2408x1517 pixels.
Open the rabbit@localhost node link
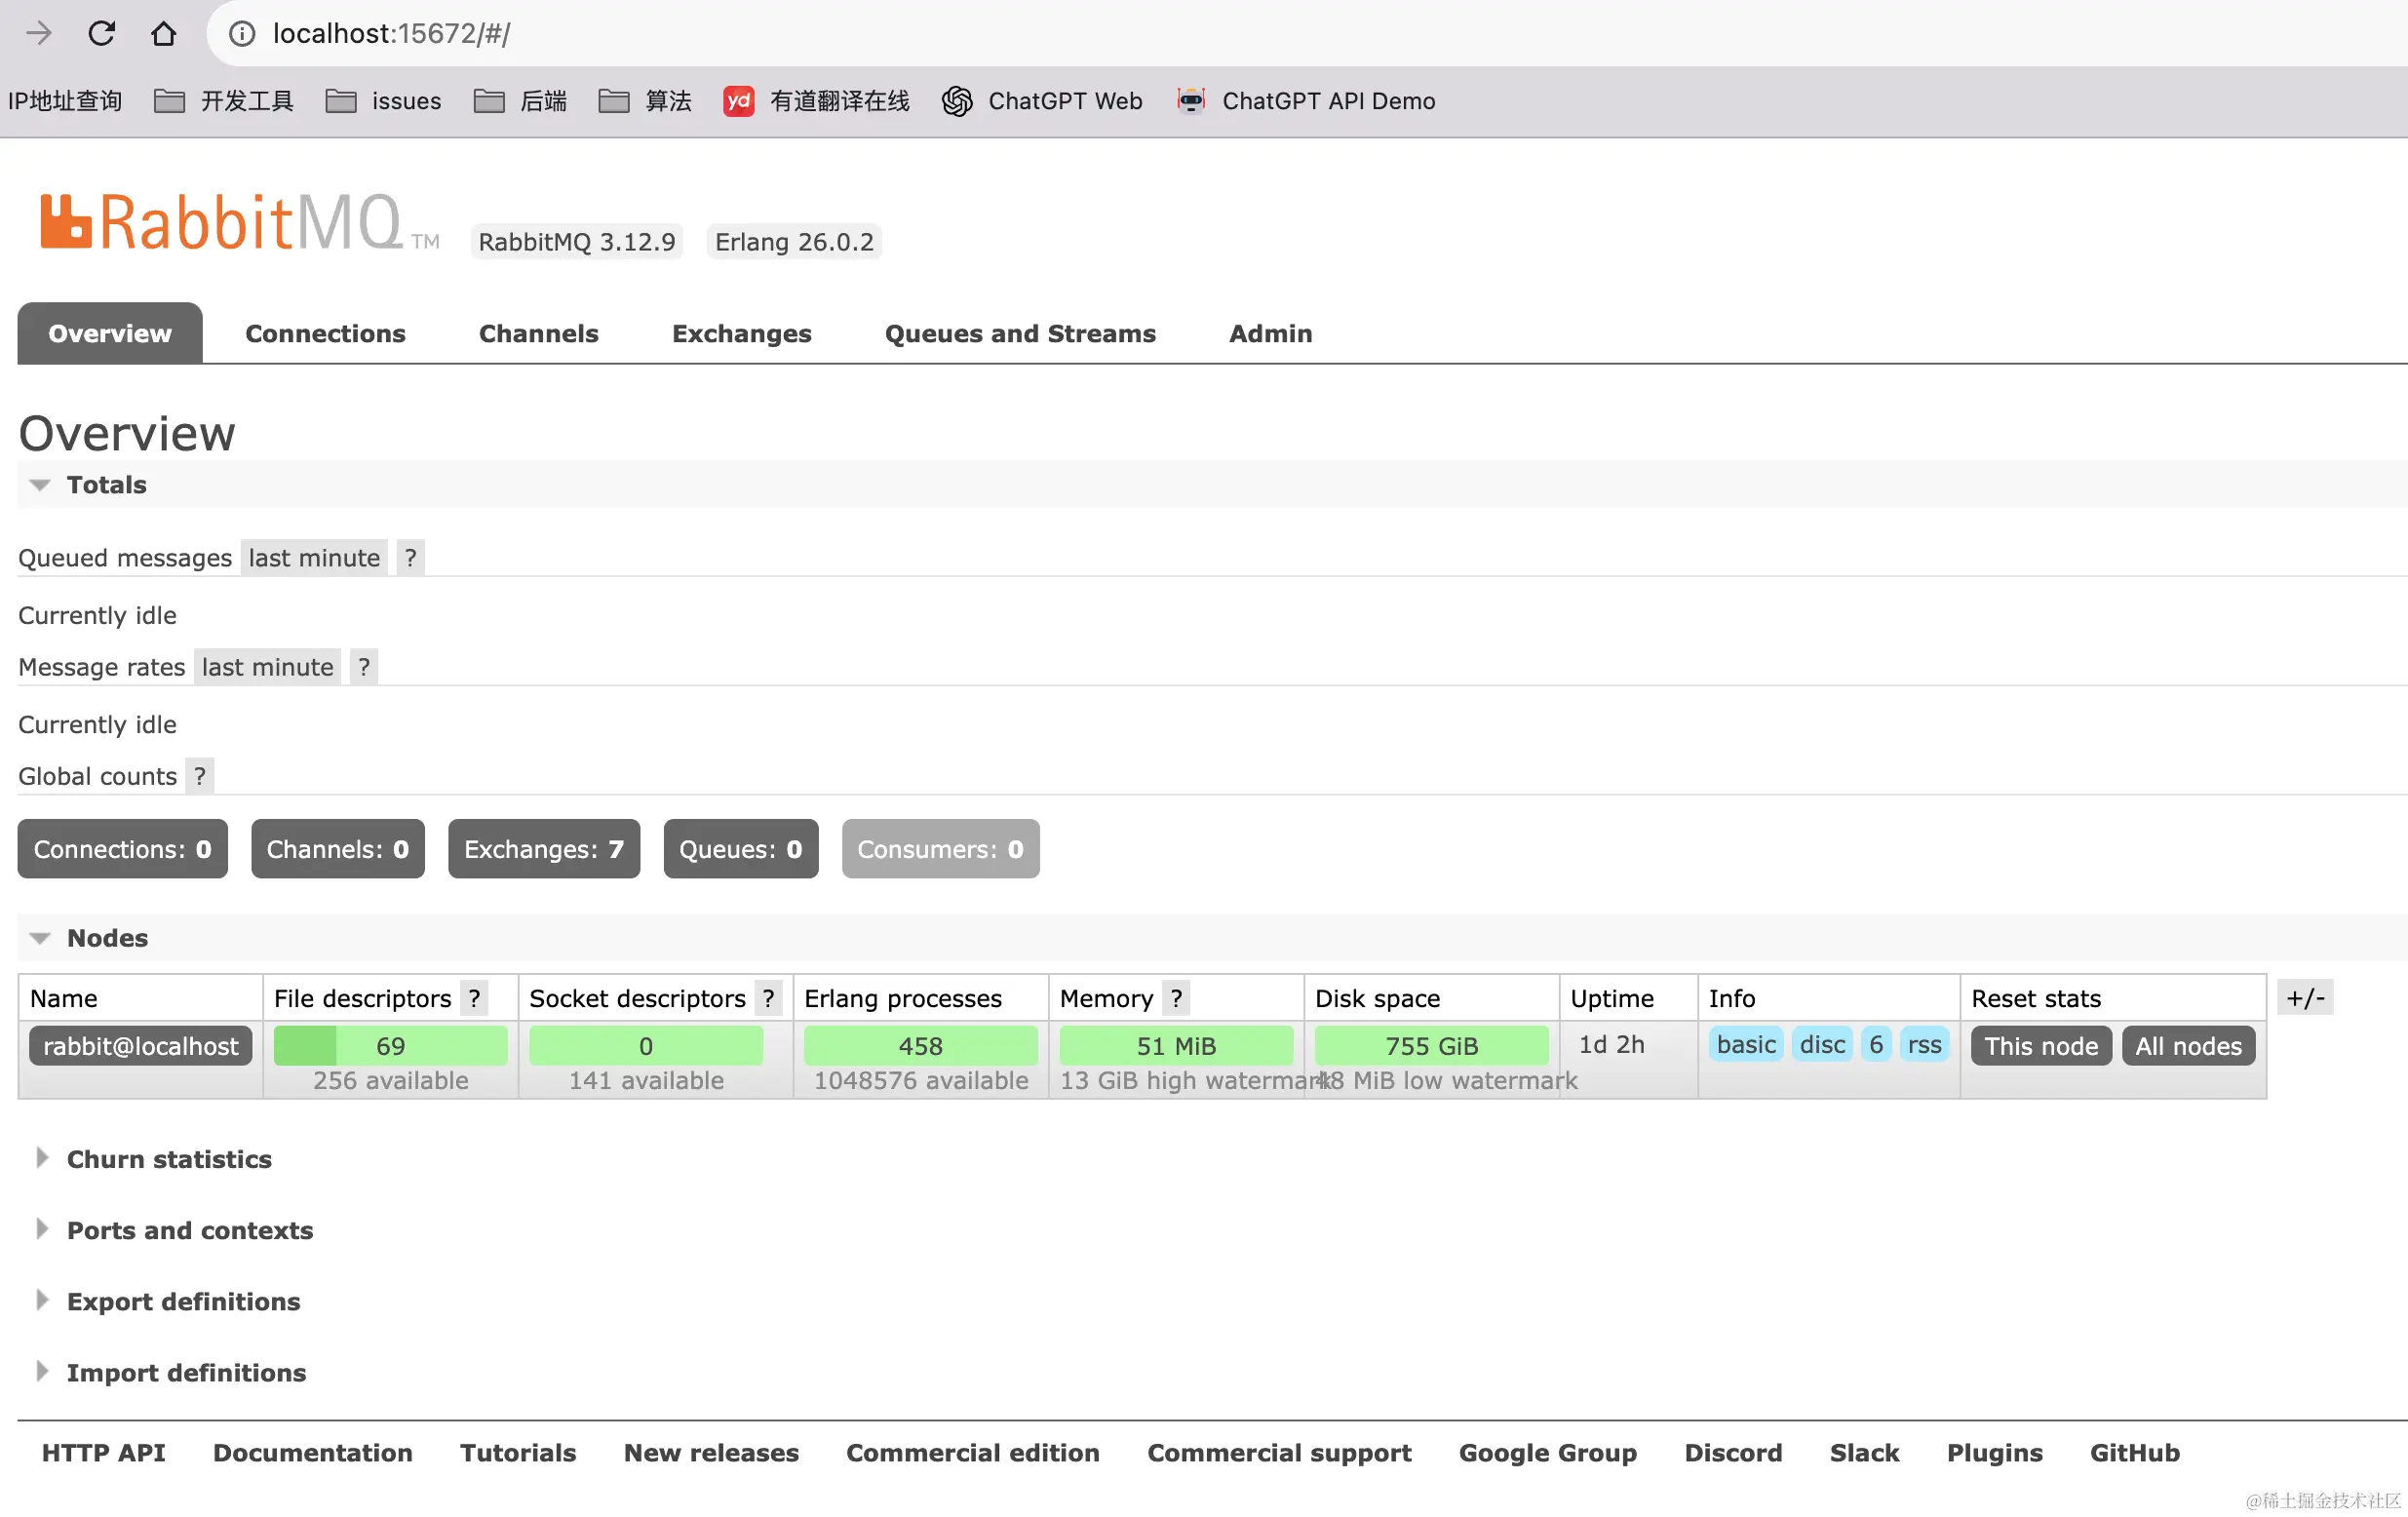tap(140, 1046)
